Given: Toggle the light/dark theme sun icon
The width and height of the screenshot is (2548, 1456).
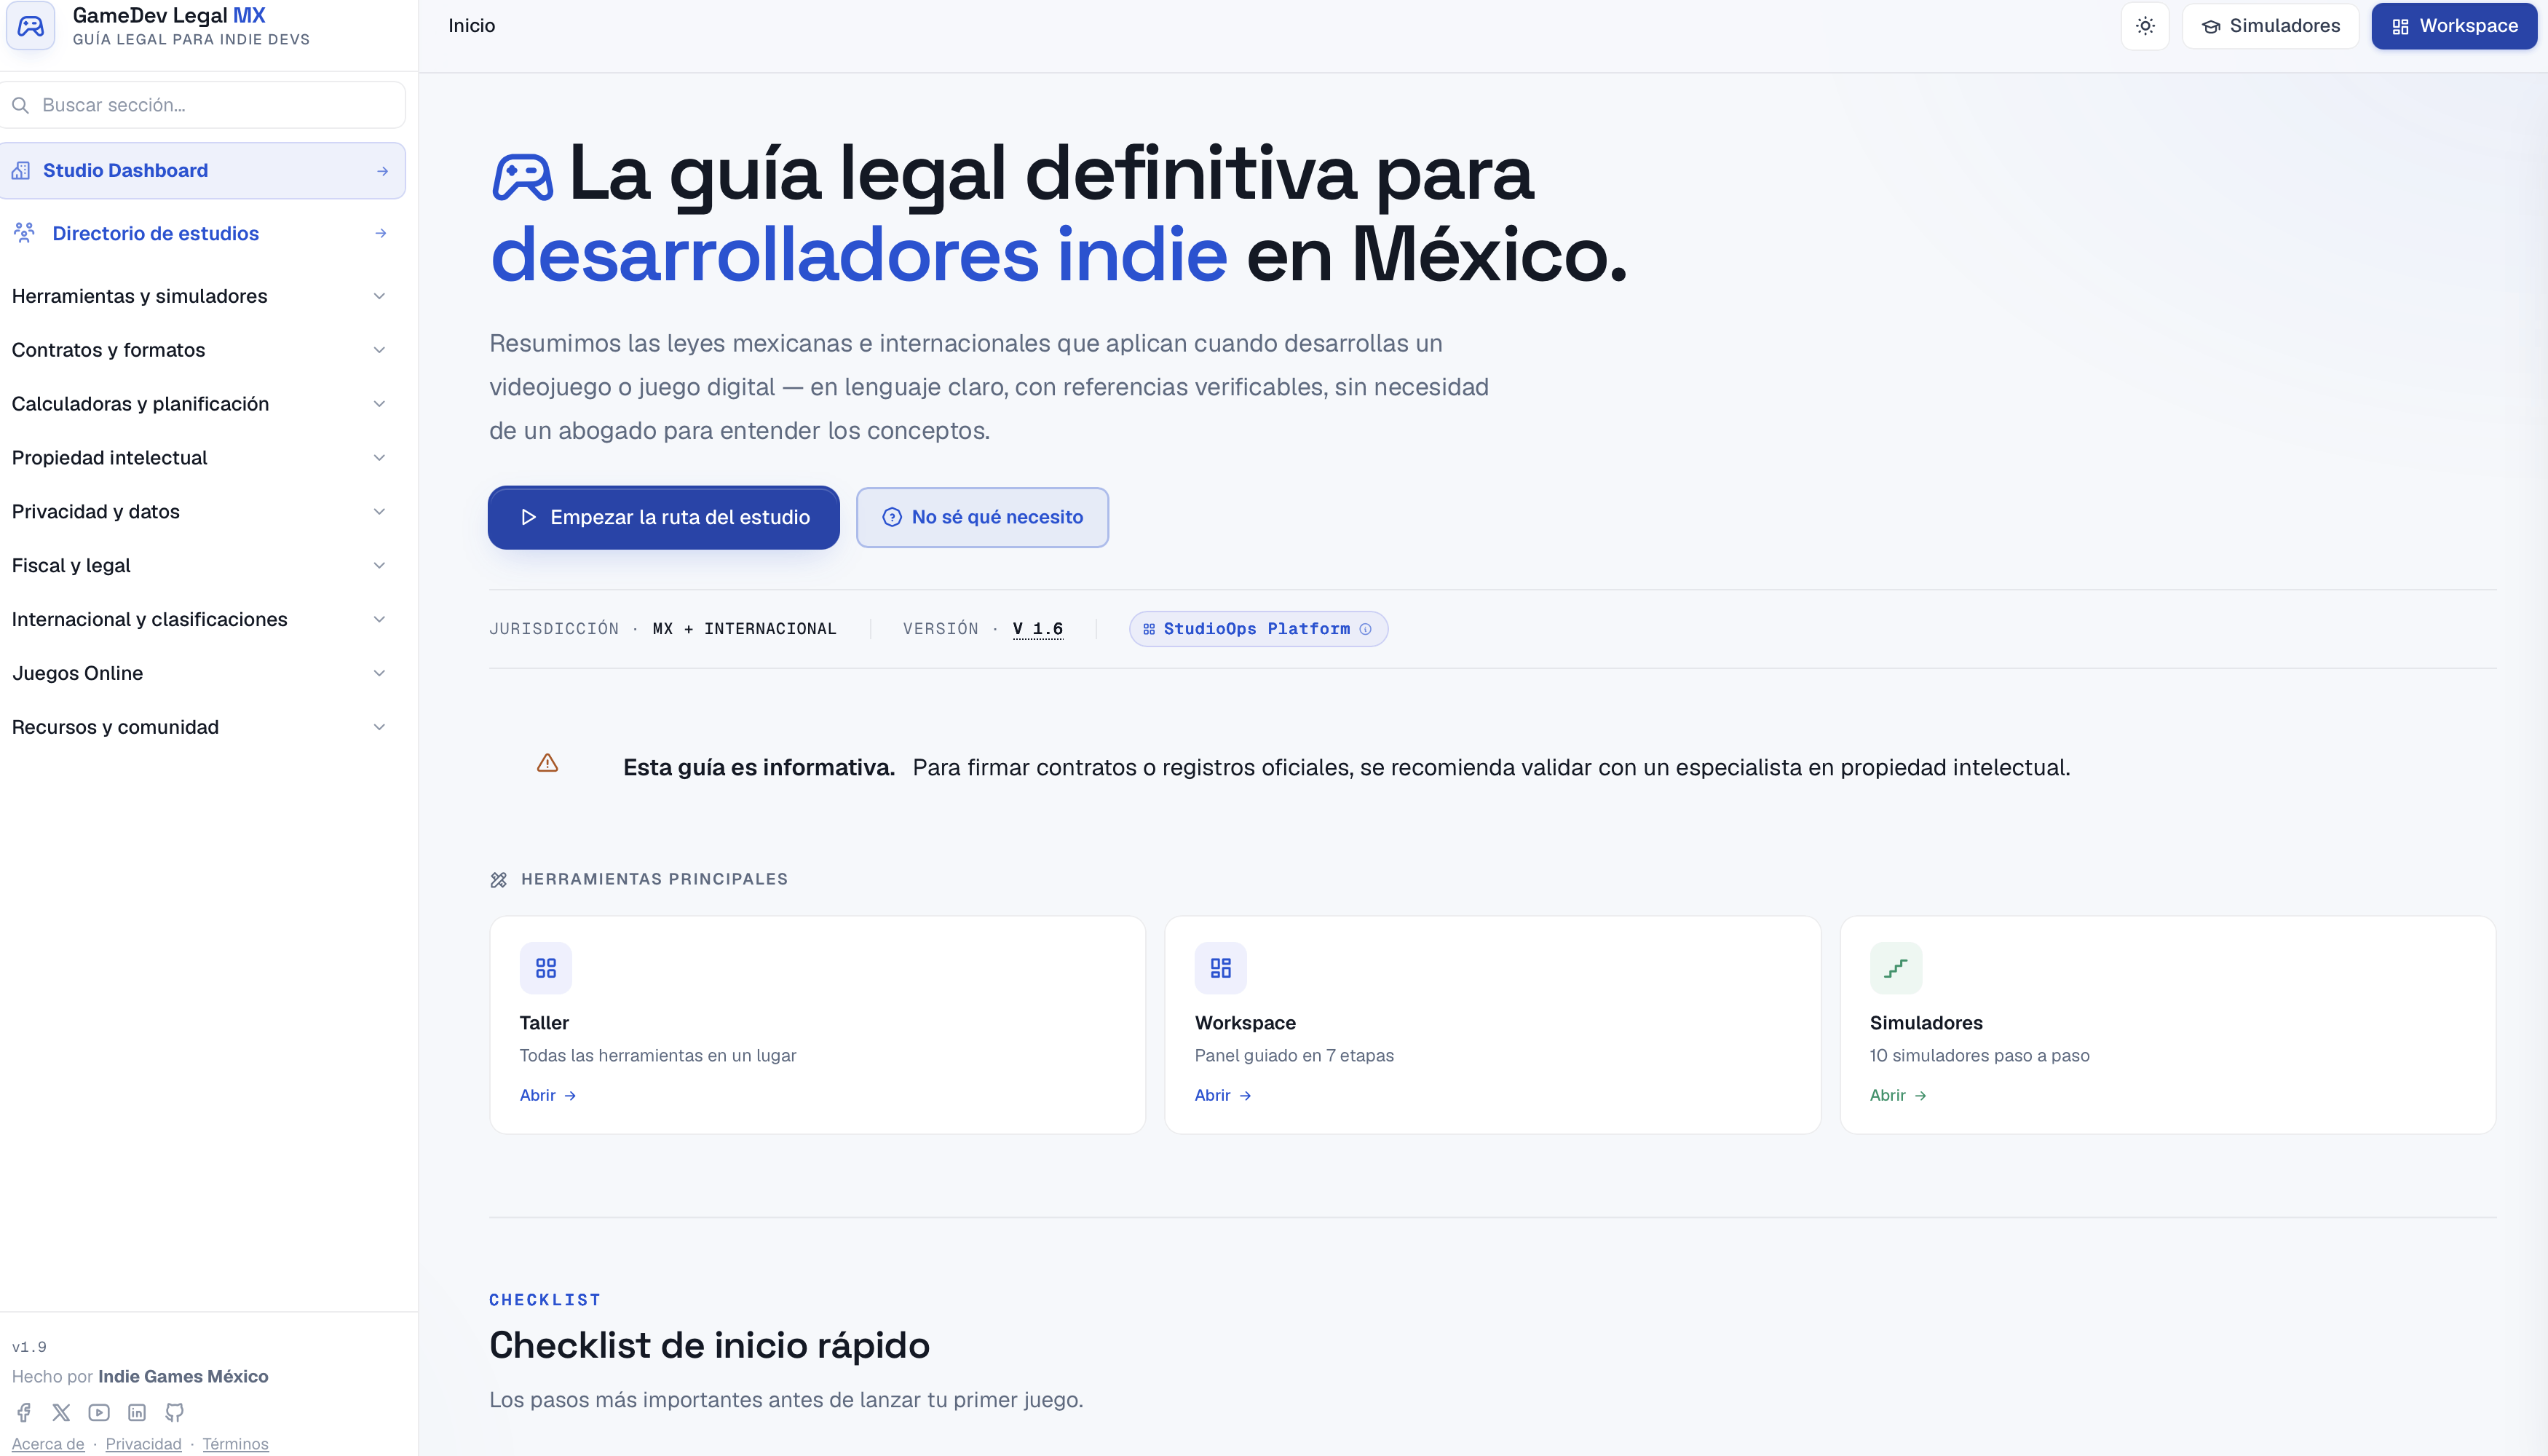Looking at the screenshot, I should click(x=2145, y=26).
